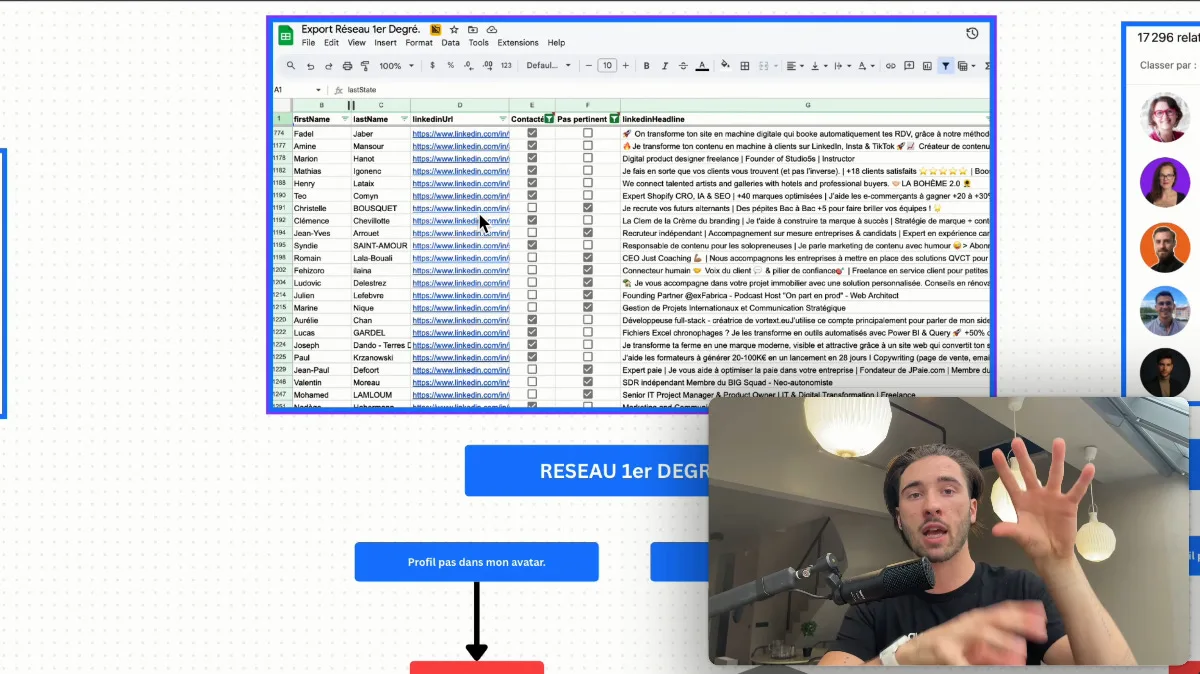Viewport: 1200px width, 674px height.
Task: Check Contacté box for Christelle BOUSQUET
Action: (x=532, y=208)
